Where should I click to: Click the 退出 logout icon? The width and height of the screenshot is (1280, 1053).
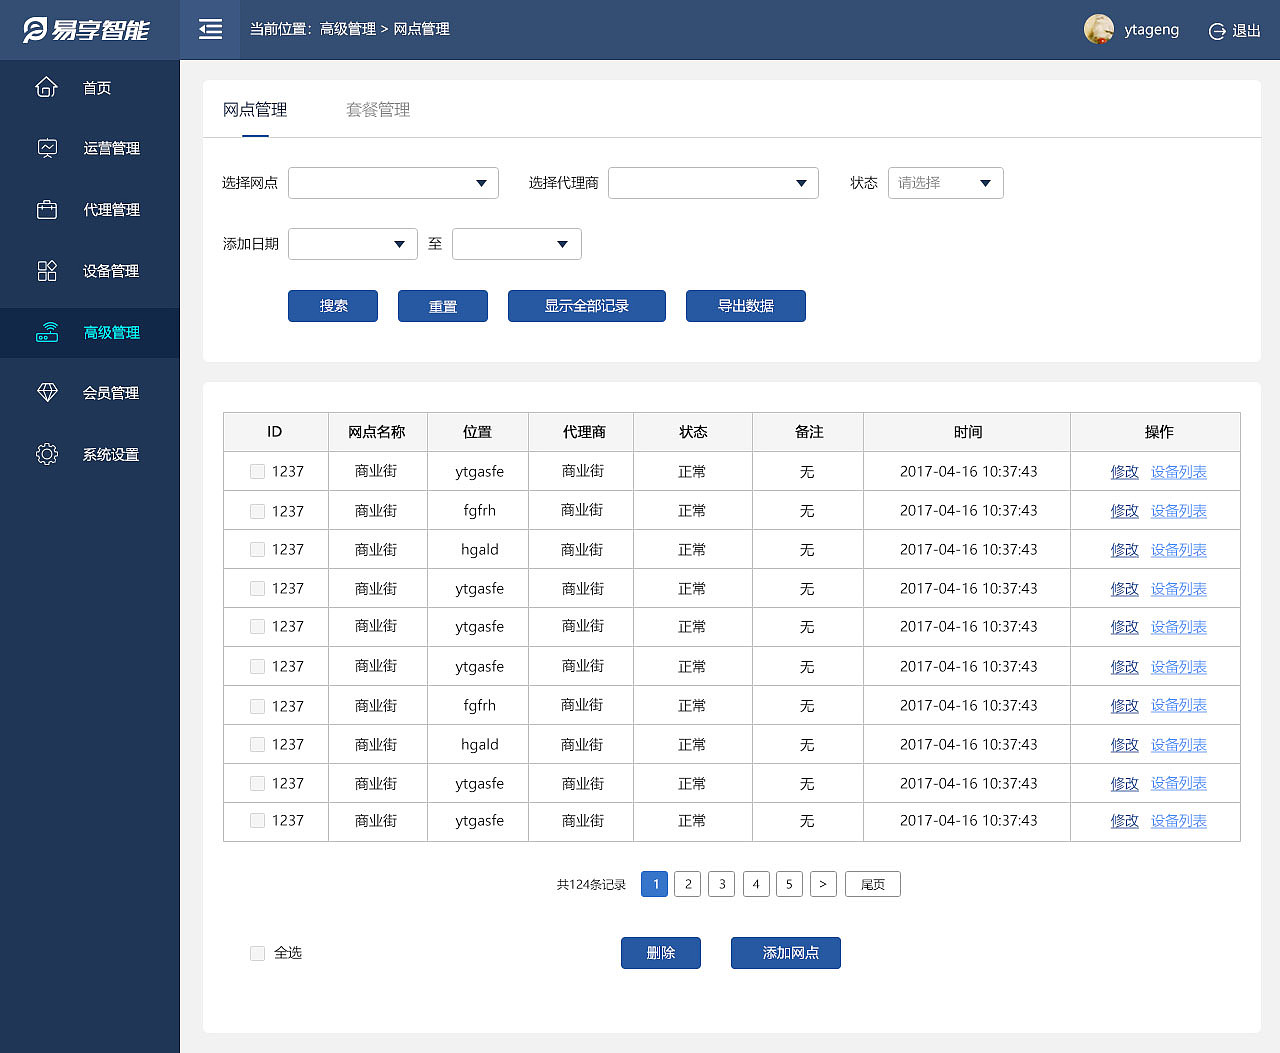[x=1217, y=31]
